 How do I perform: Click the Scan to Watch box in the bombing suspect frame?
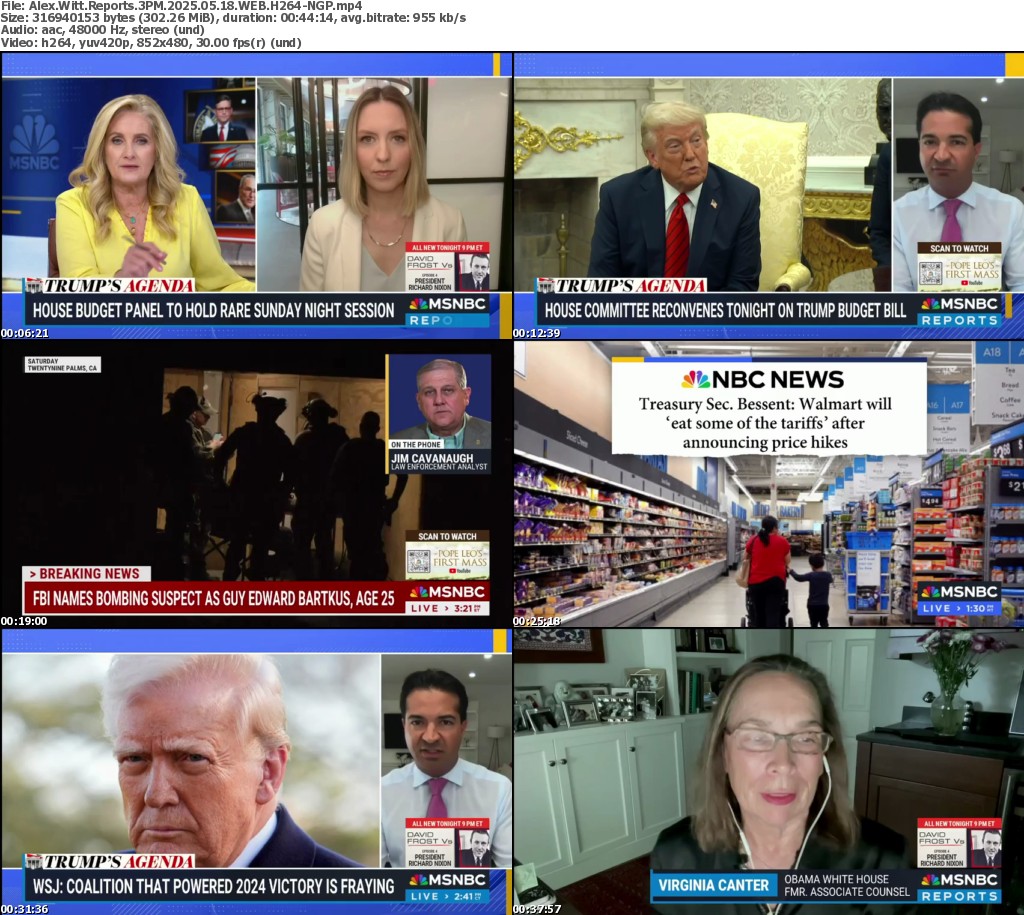[447, 555]
